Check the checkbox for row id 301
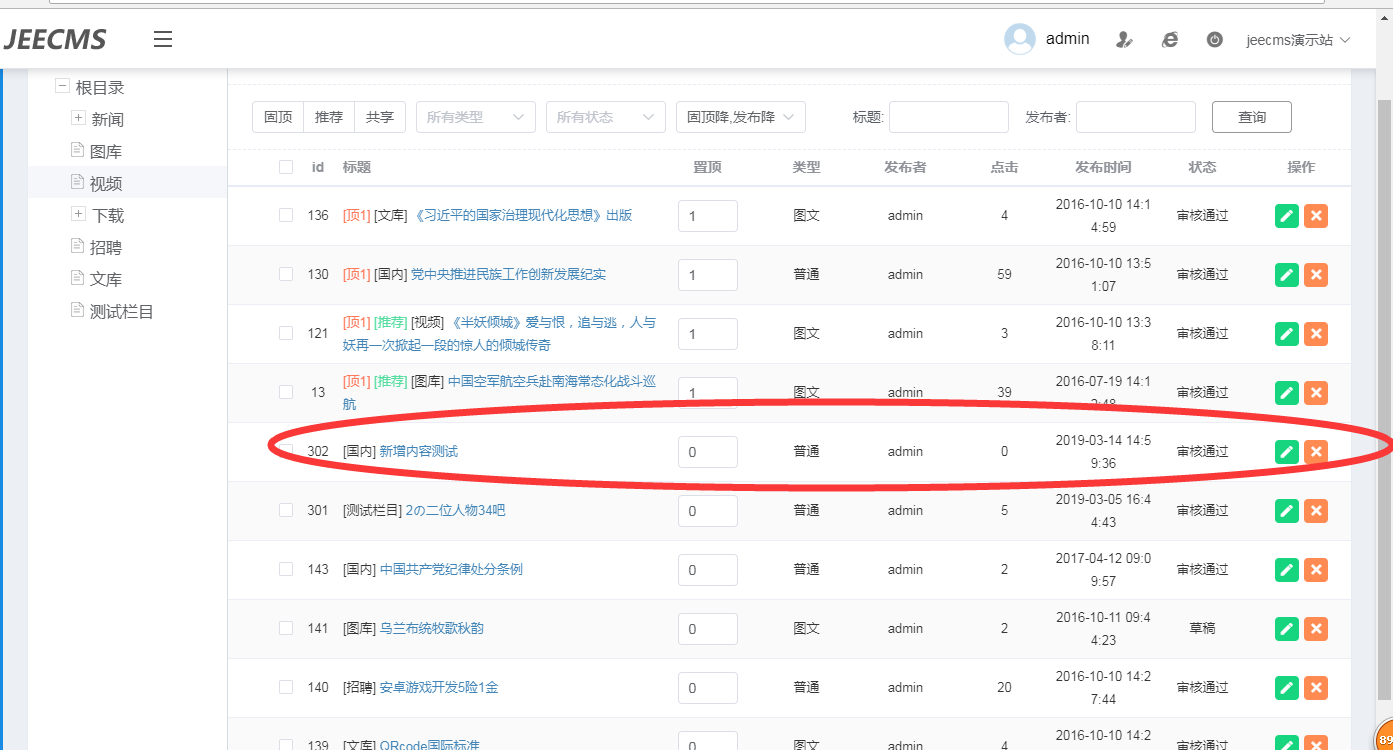The height and width of the screenshot is (750, 1393). pyautogui.click(x=286, y=510)
